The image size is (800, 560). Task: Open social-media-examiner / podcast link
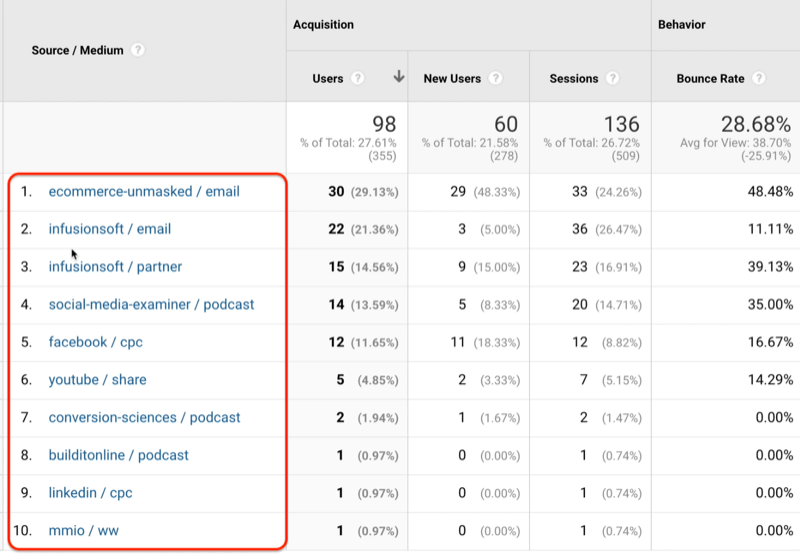pyautogui.click(x=151, y=304)
